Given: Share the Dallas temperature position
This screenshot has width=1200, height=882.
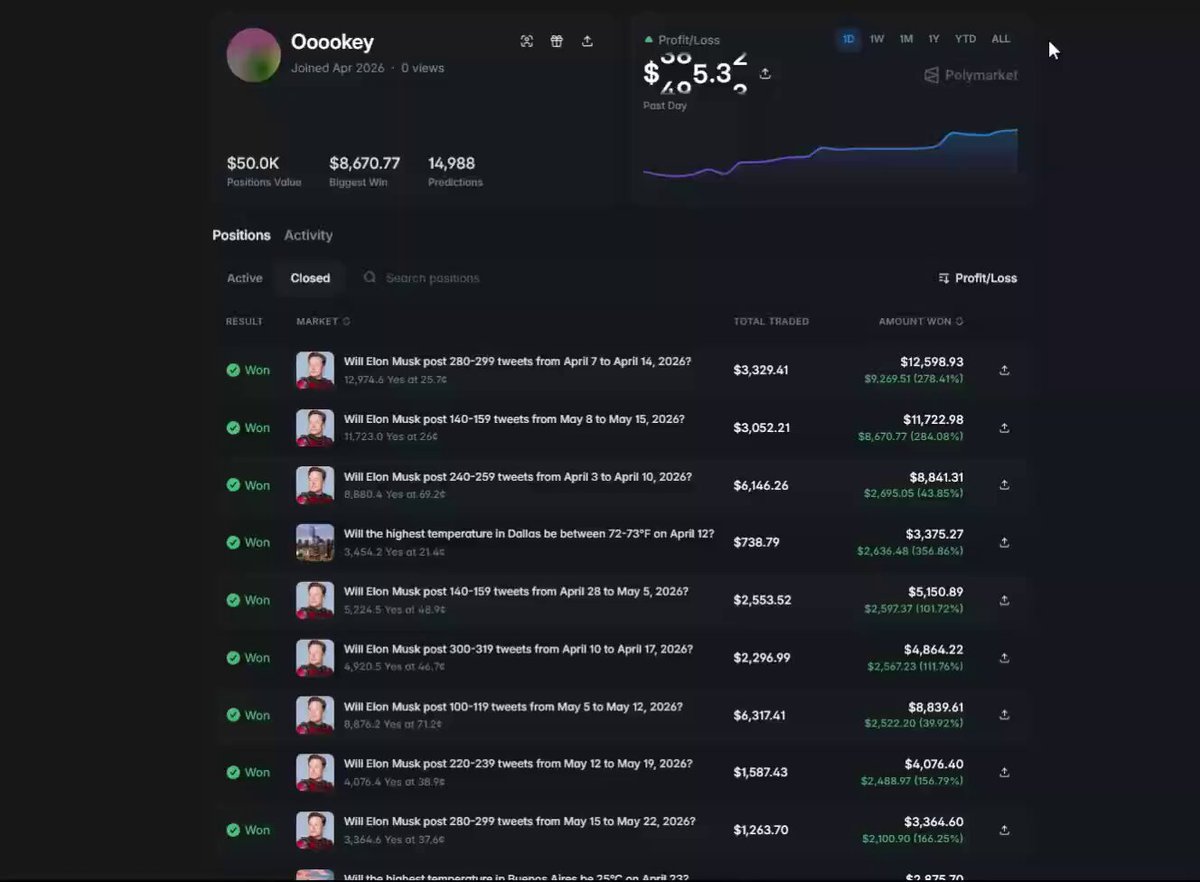Looking at the screenshot, I should pyautogui.click(x=1004, y=543).
